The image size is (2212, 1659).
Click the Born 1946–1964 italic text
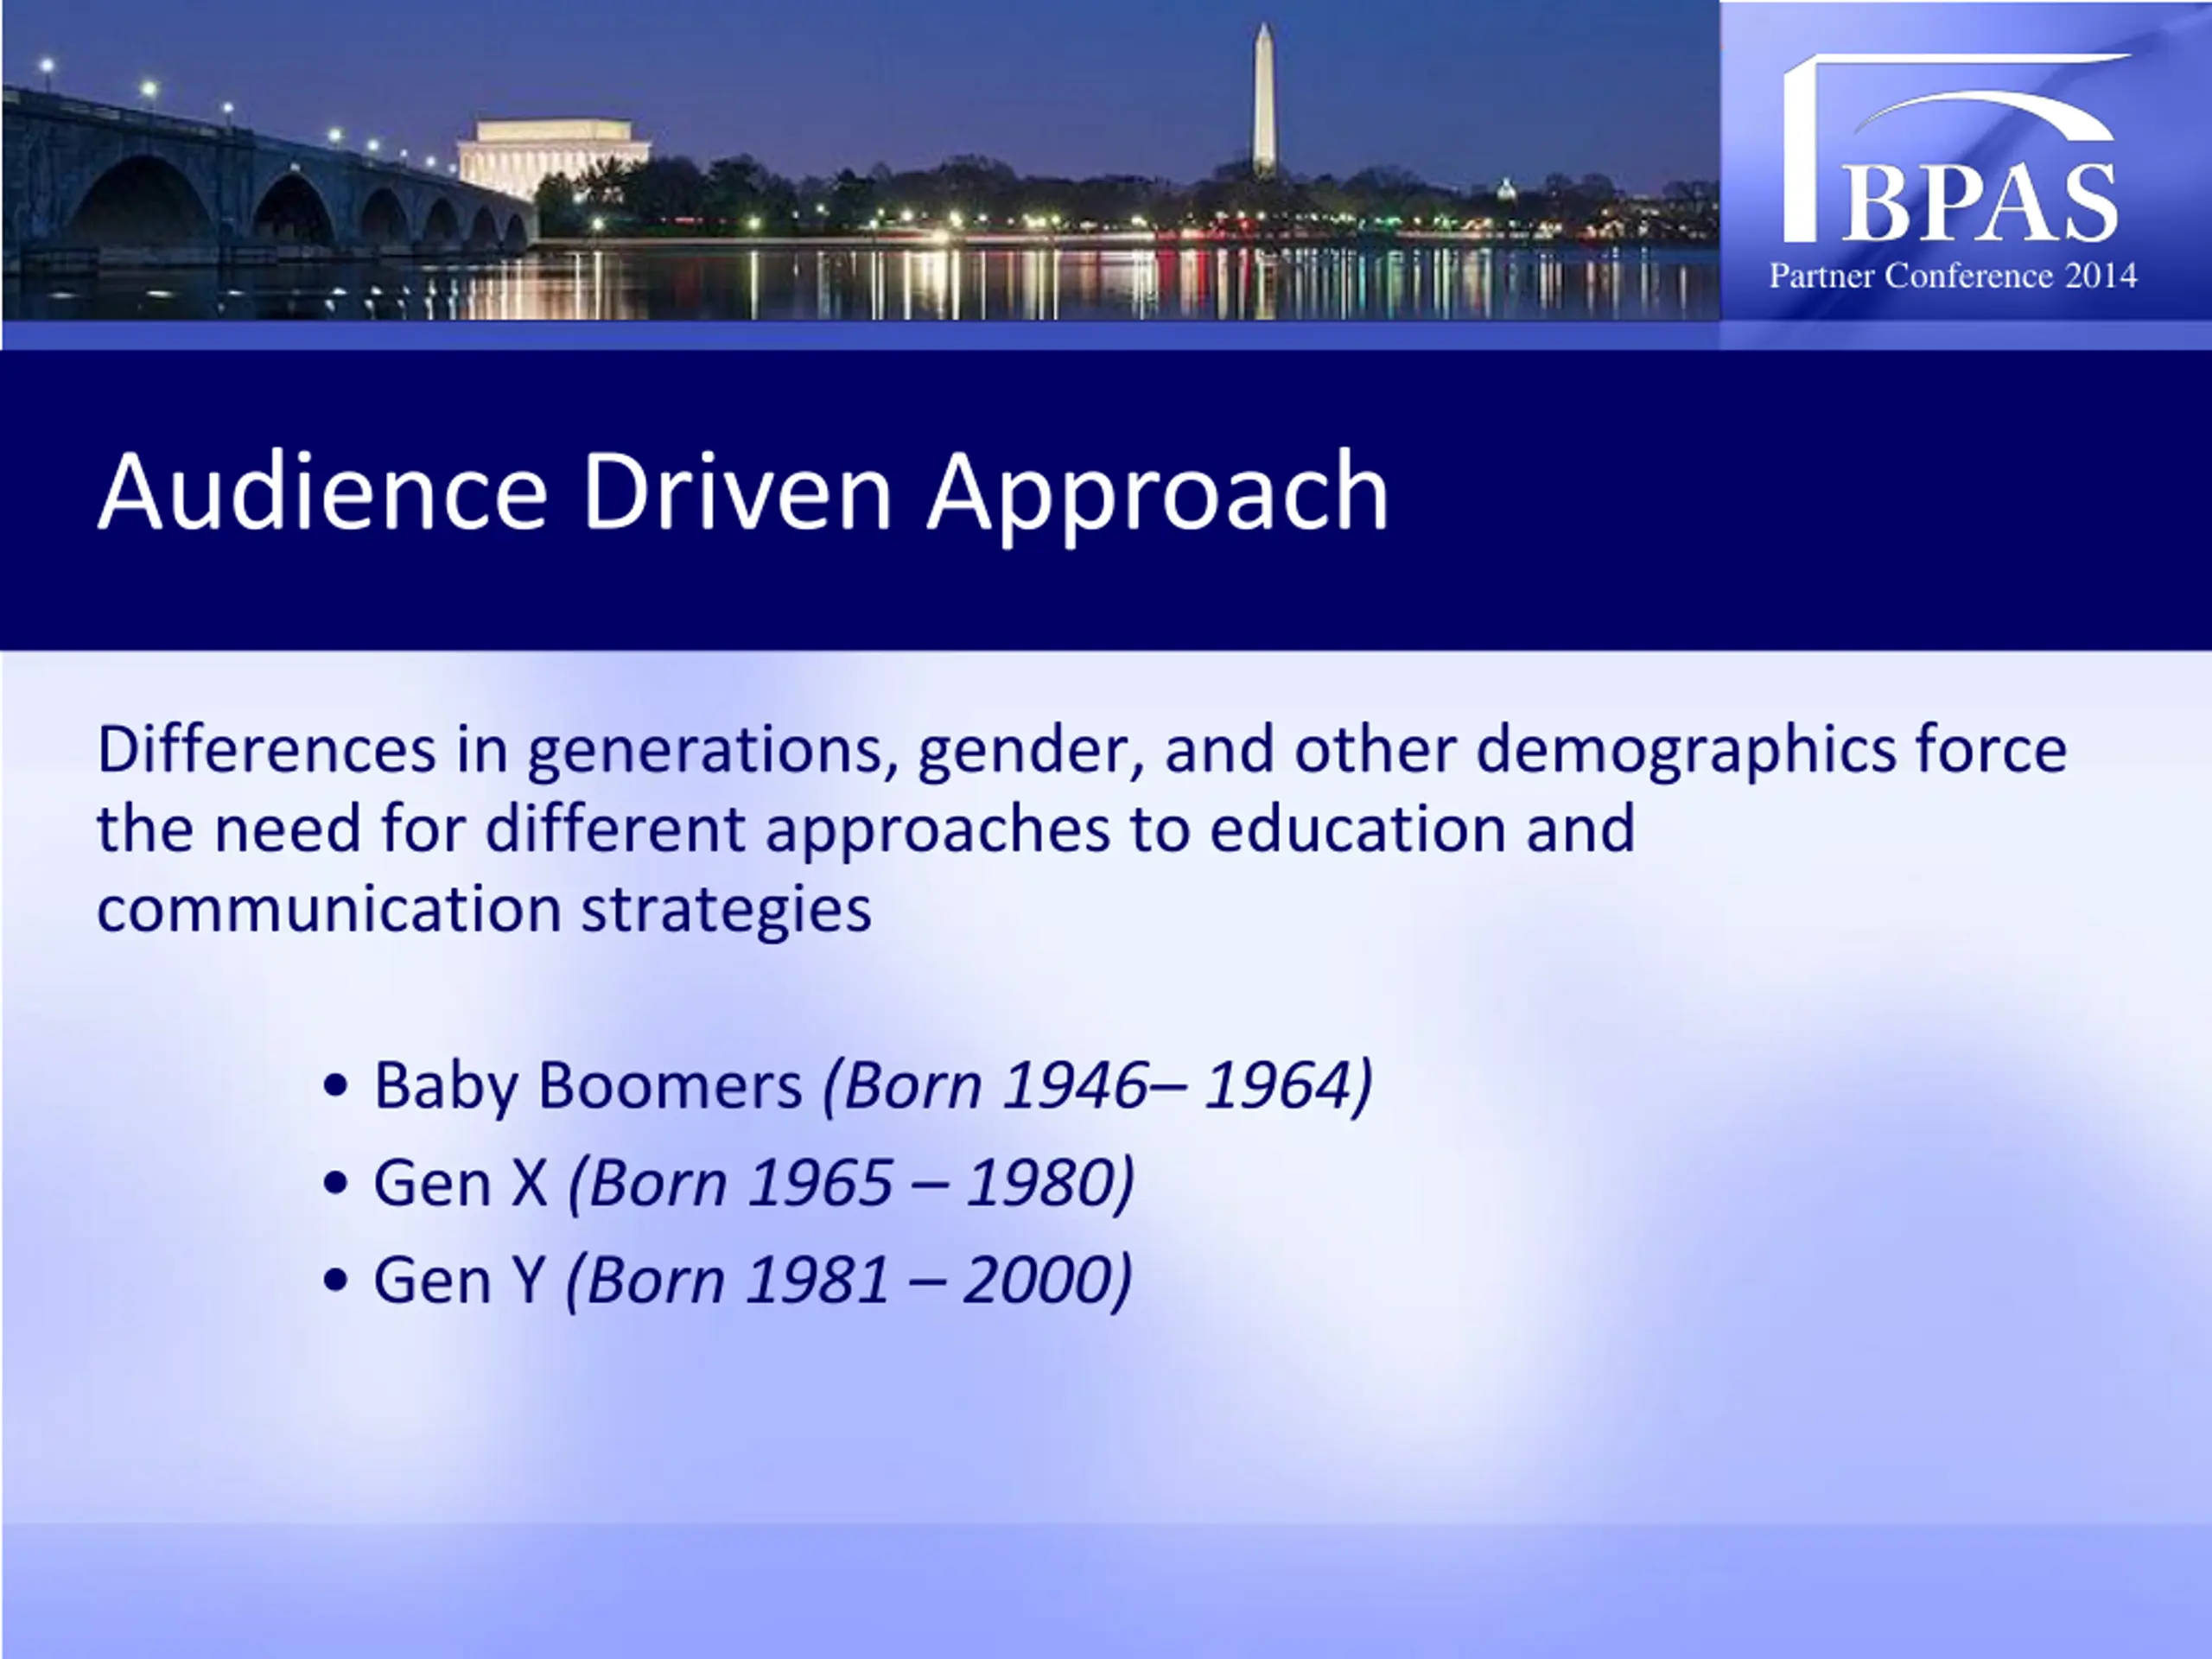tap(1097, 1085)
